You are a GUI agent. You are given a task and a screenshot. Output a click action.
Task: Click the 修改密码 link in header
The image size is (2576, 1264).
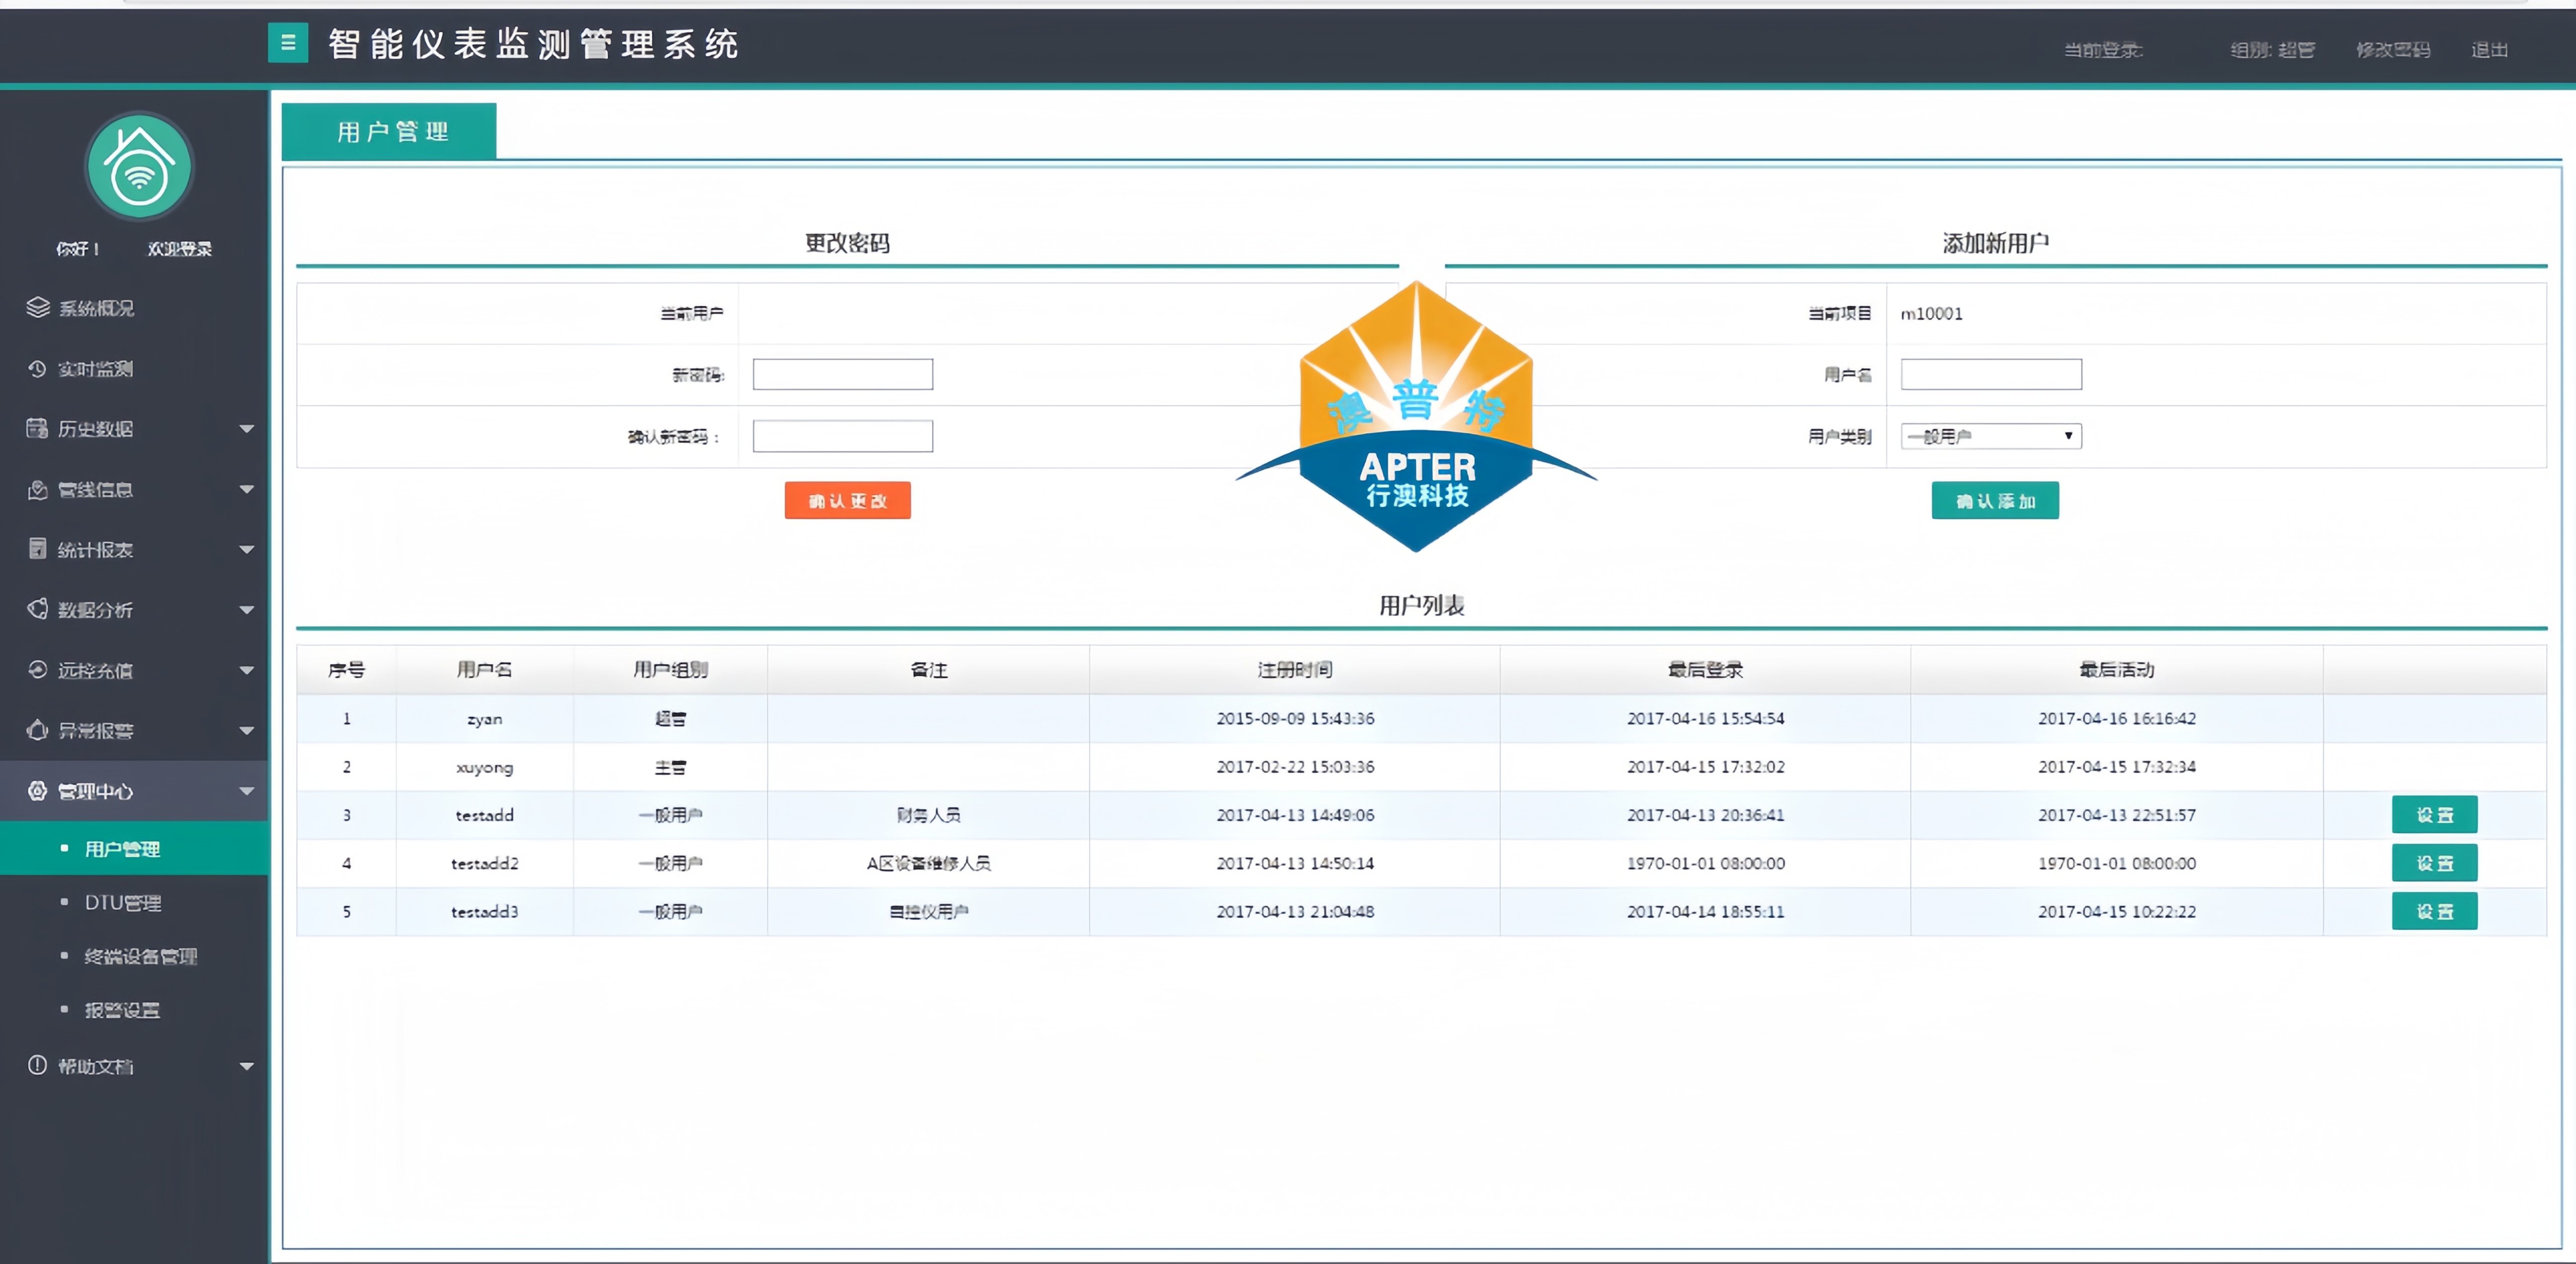(2392, 50)
